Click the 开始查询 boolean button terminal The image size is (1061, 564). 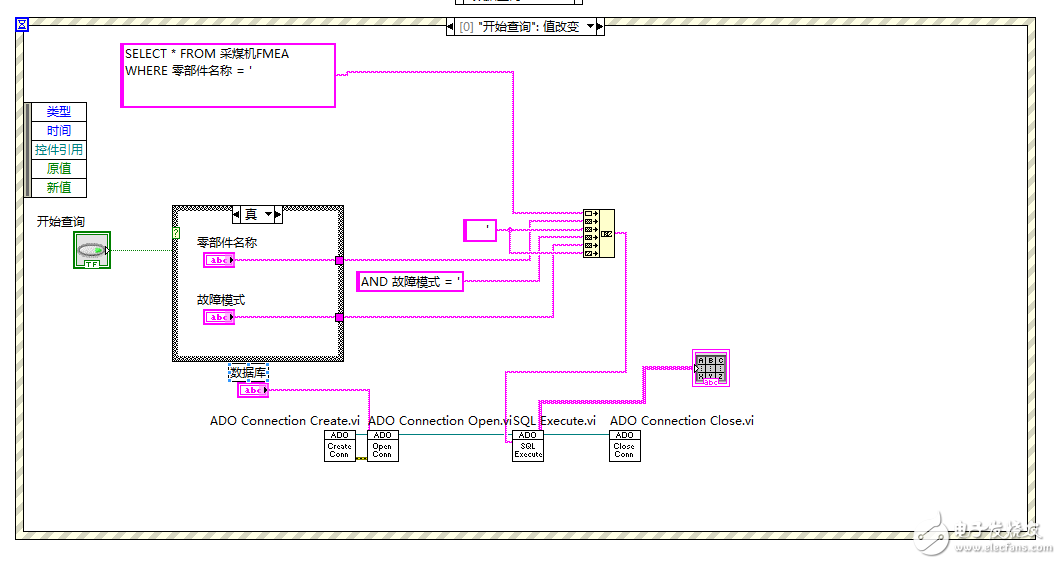click(x=92, y=250)
